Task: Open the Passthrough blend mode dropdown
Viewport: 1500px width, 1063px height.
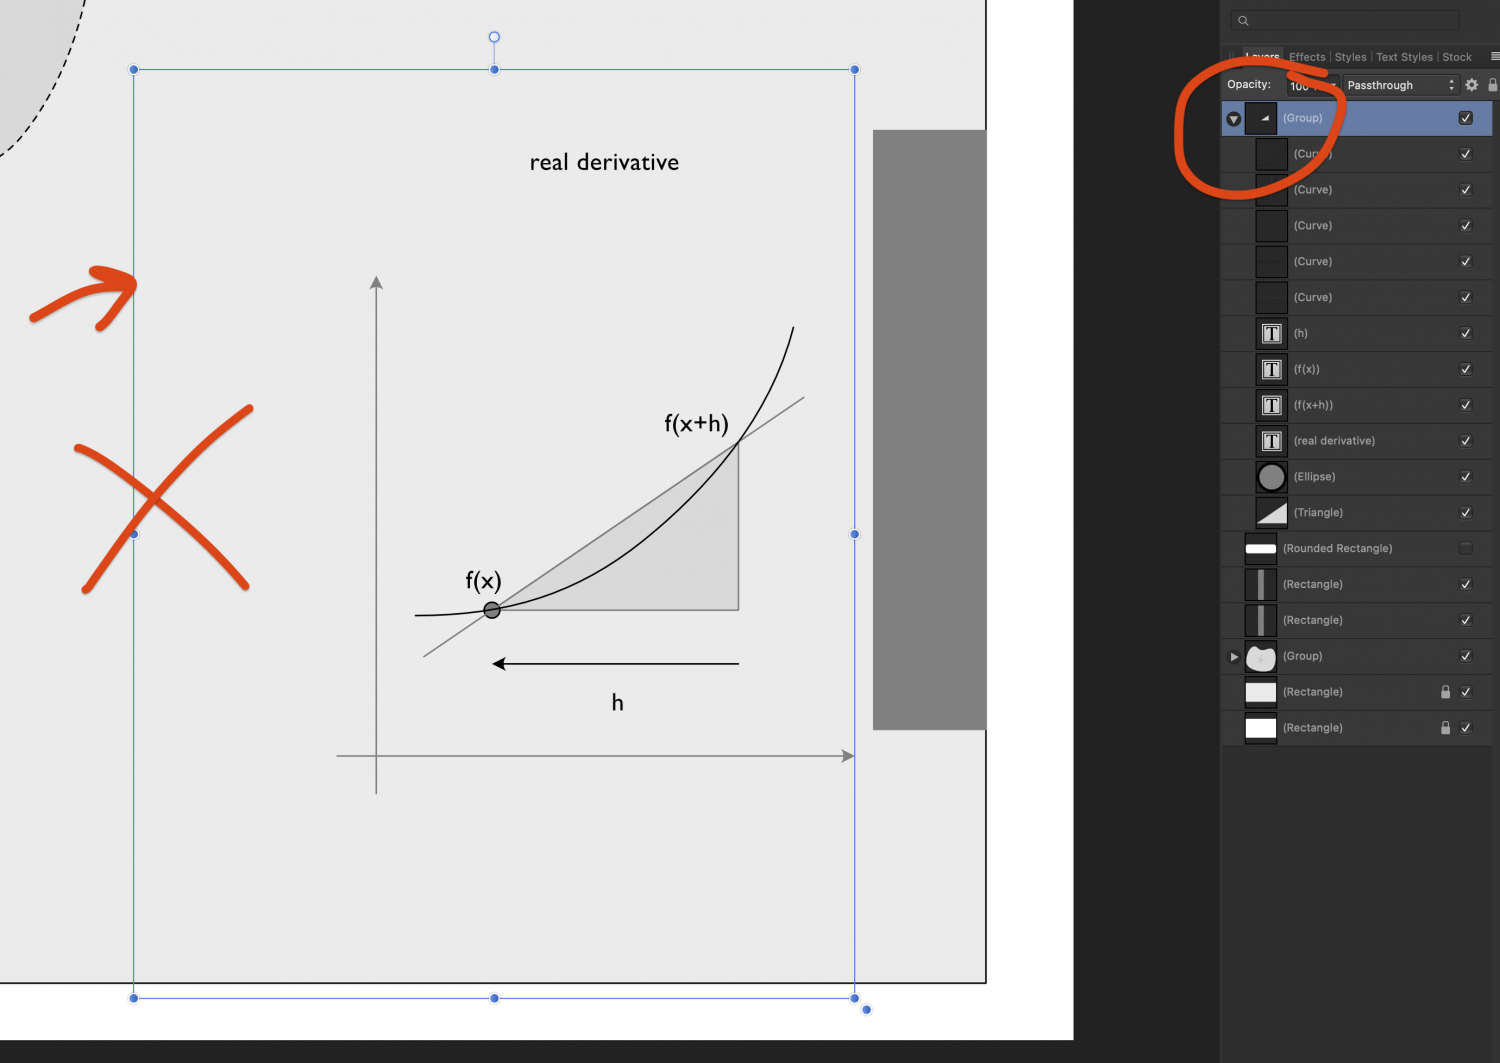Action: [x=1400, y=85]
